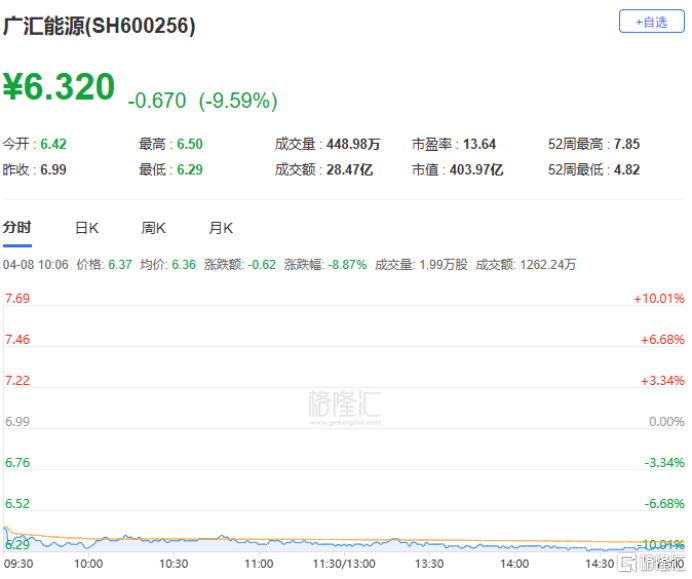692x579 pixels.
Task: Switch to the 分时 chart tab
Action: 16,227
